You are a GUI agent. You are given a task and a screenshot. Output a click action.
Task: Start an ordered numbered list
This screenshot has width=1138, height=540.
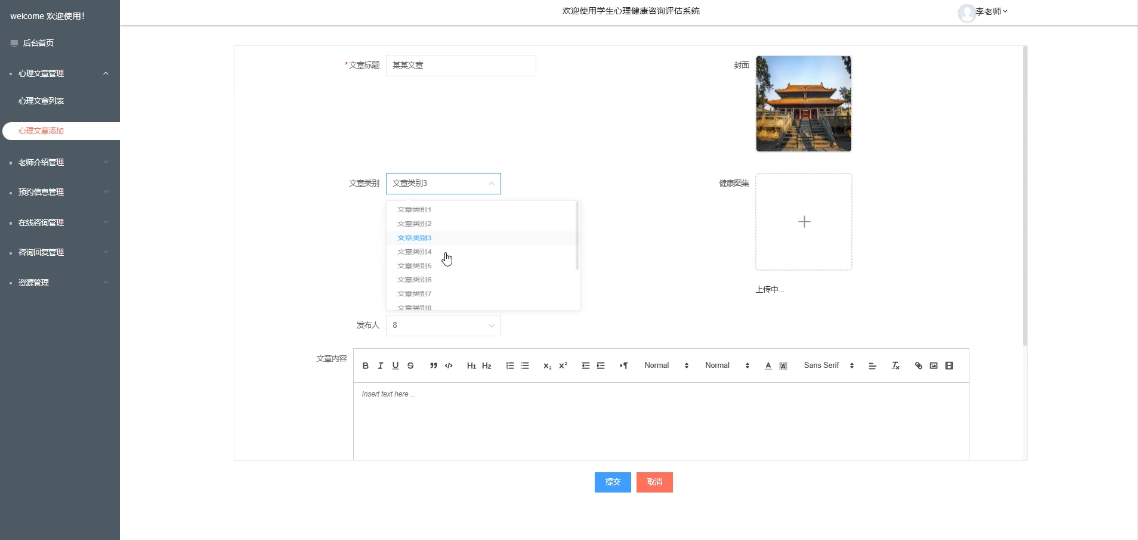[x=509, y=366]
